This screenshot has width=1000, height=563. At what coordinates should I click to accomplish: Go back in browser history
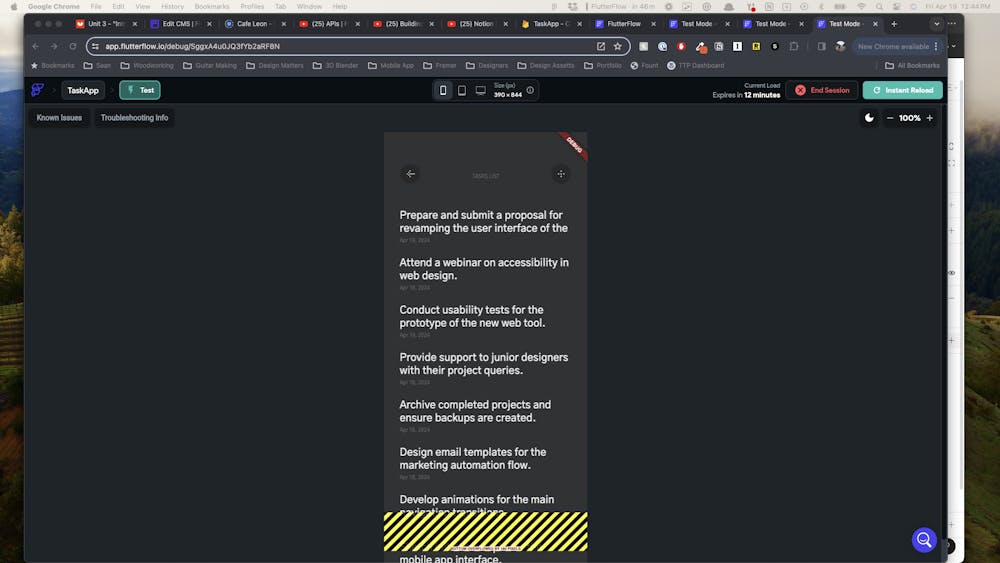pyautogui.click(x=36, y=46)
